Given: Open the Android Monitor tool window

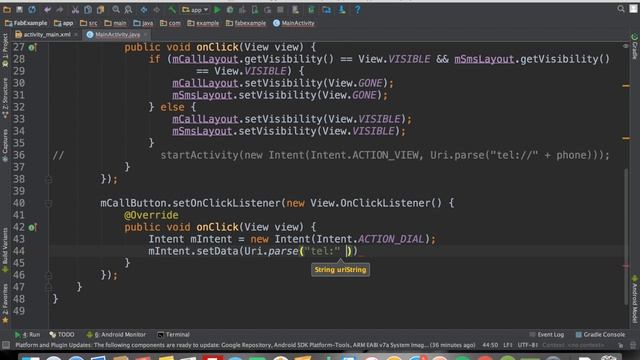Looking at the screenshot, I should click(116, 334).
